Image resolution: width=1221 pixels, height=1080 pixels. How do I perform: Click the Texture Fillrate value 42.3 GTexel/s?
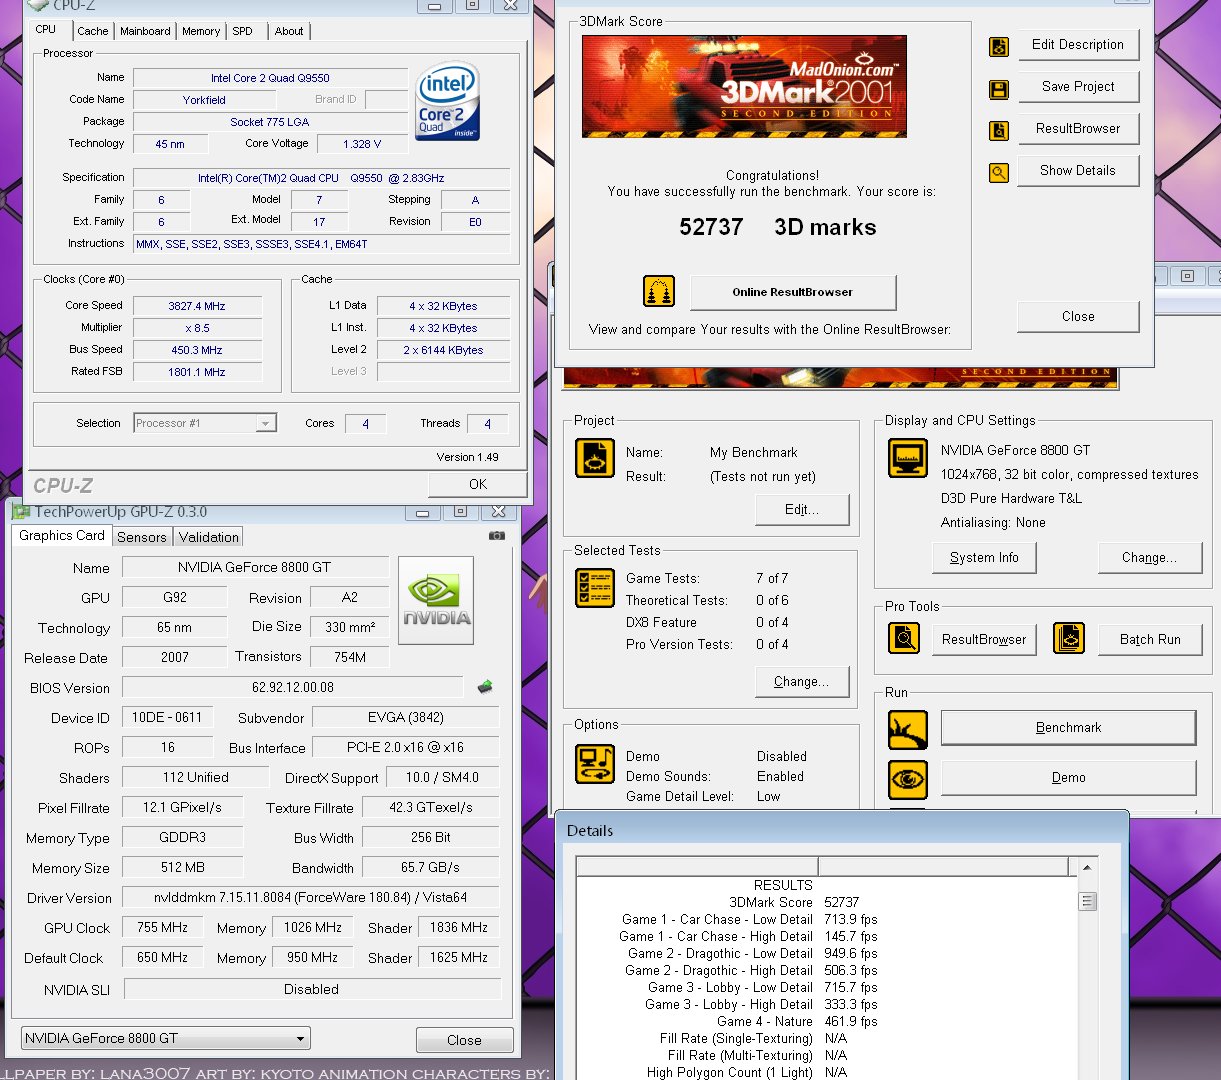(431, 808)
